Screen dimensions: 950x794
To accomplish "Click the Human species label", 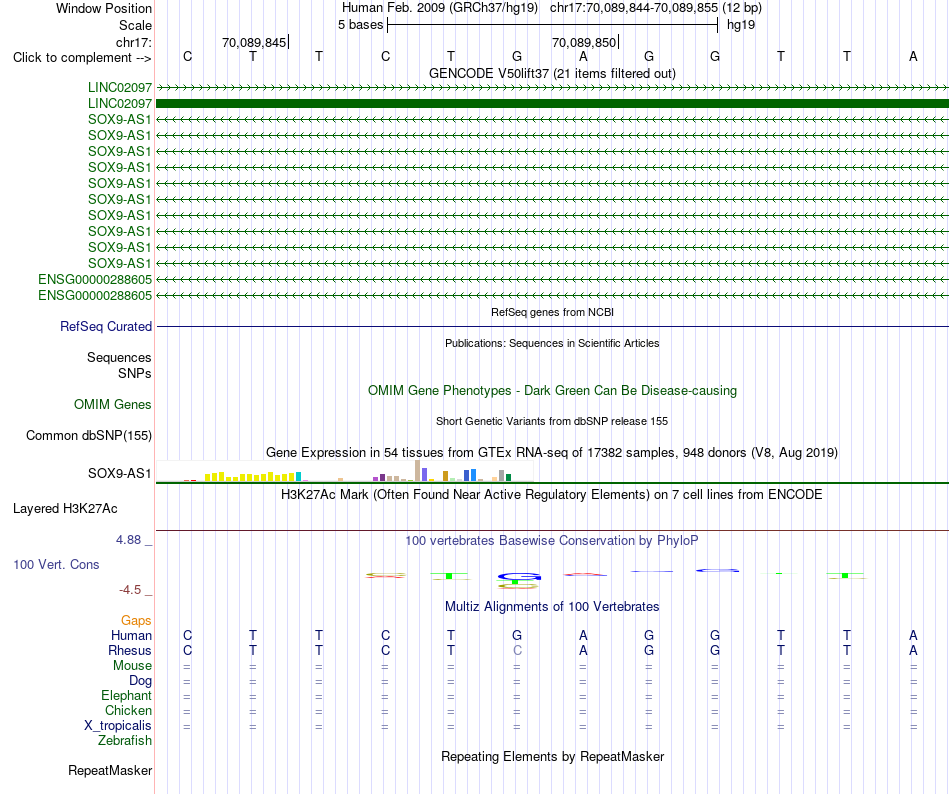I will coord(131,635).
